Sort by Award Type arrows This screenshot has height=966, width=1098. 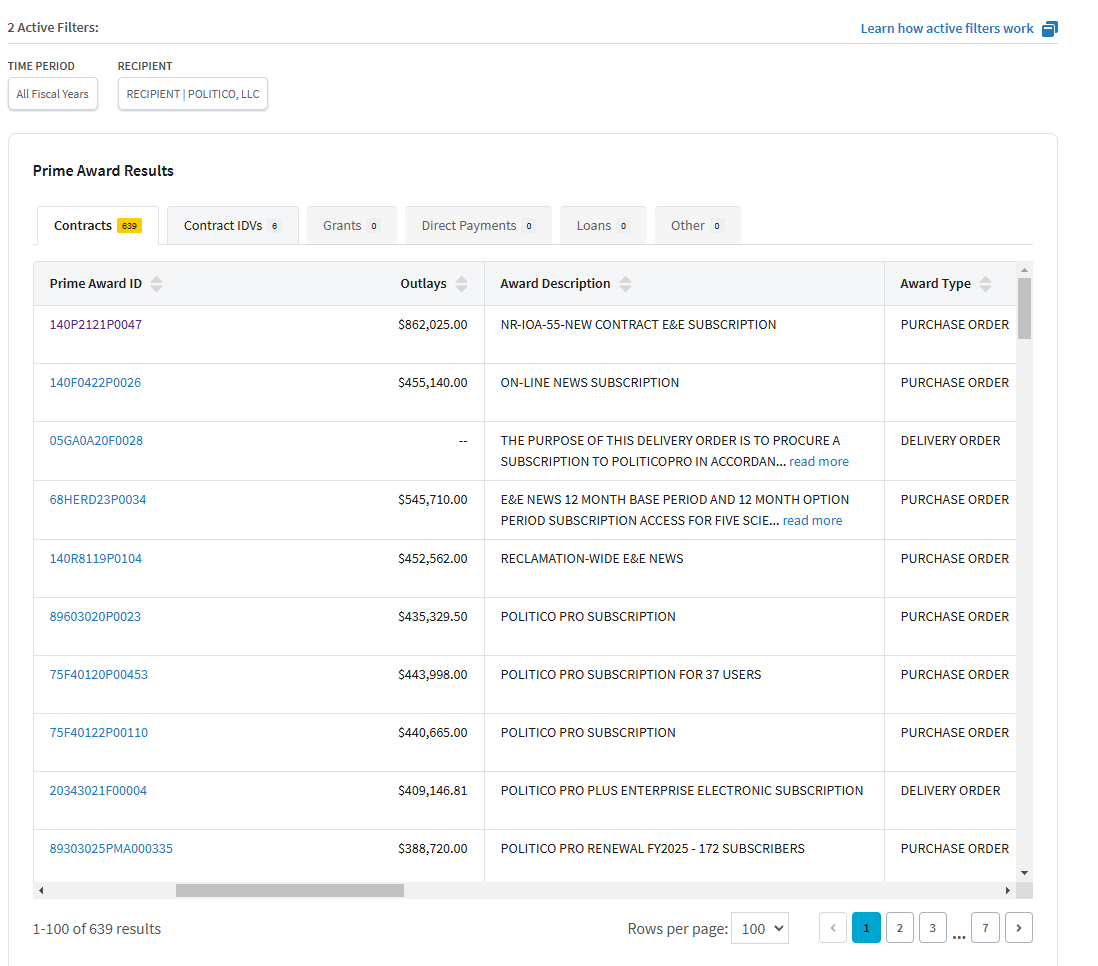(x=985, y=284)
